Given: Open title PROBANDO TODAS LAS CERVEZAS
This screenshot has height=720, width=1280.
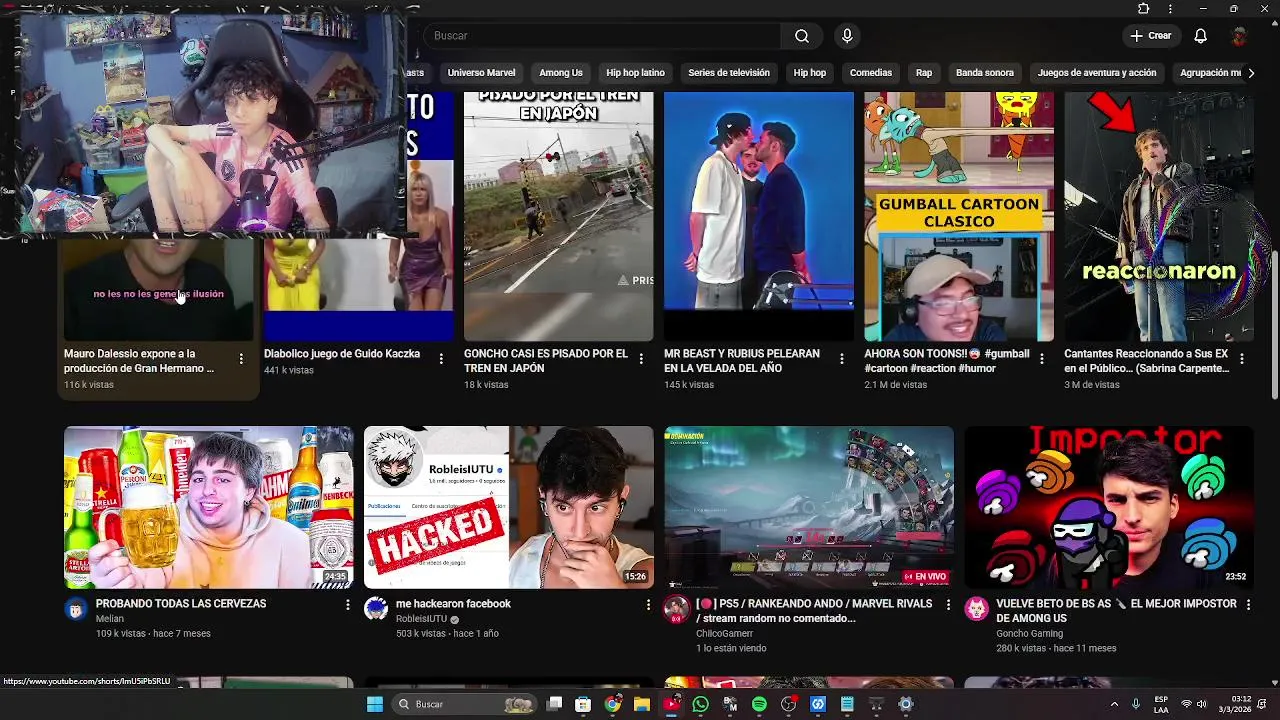Looking at the screenshot, I should pyautogui.click(x=181, y=604).
